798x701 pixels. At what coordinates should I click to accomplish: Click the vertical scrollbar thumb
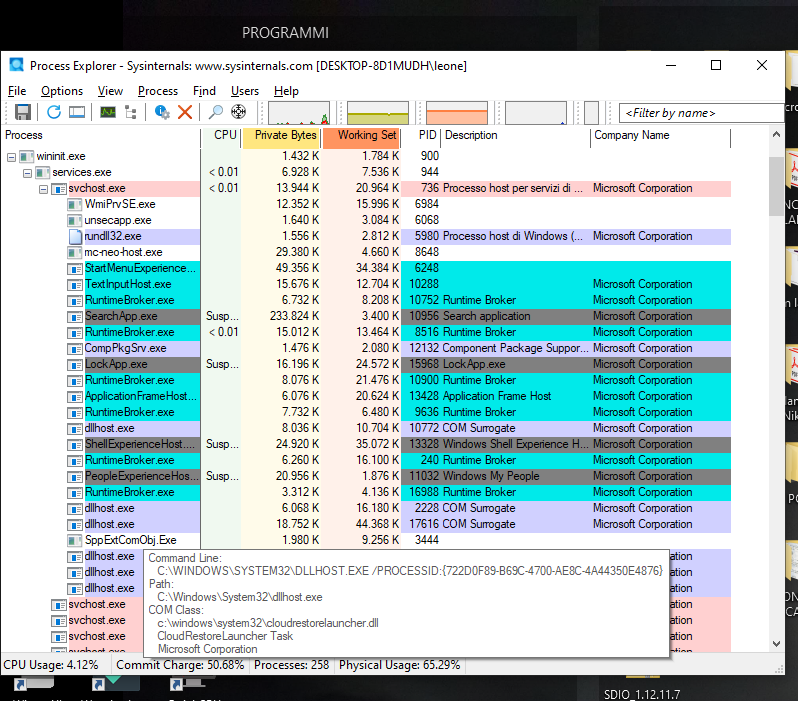coord(776,186)
